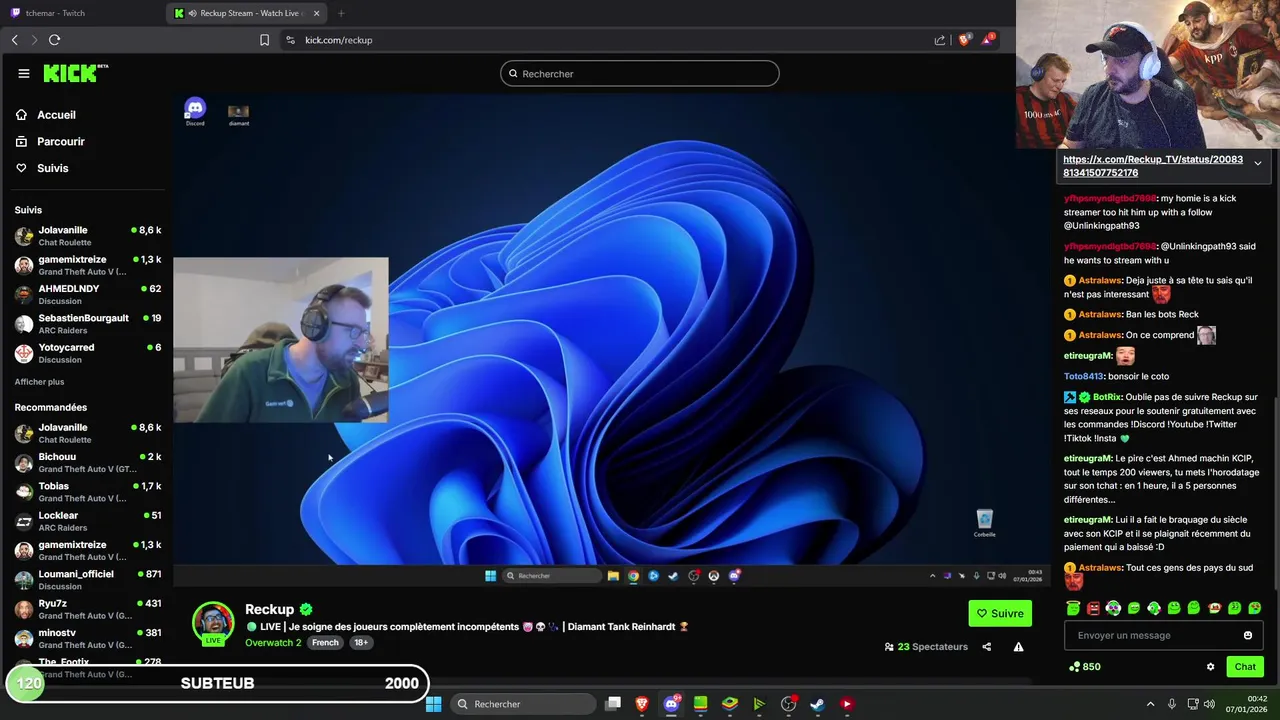Click the taskbar Rechercher search box
This screenshot has height=720, width=1280.
pos(521,704)
